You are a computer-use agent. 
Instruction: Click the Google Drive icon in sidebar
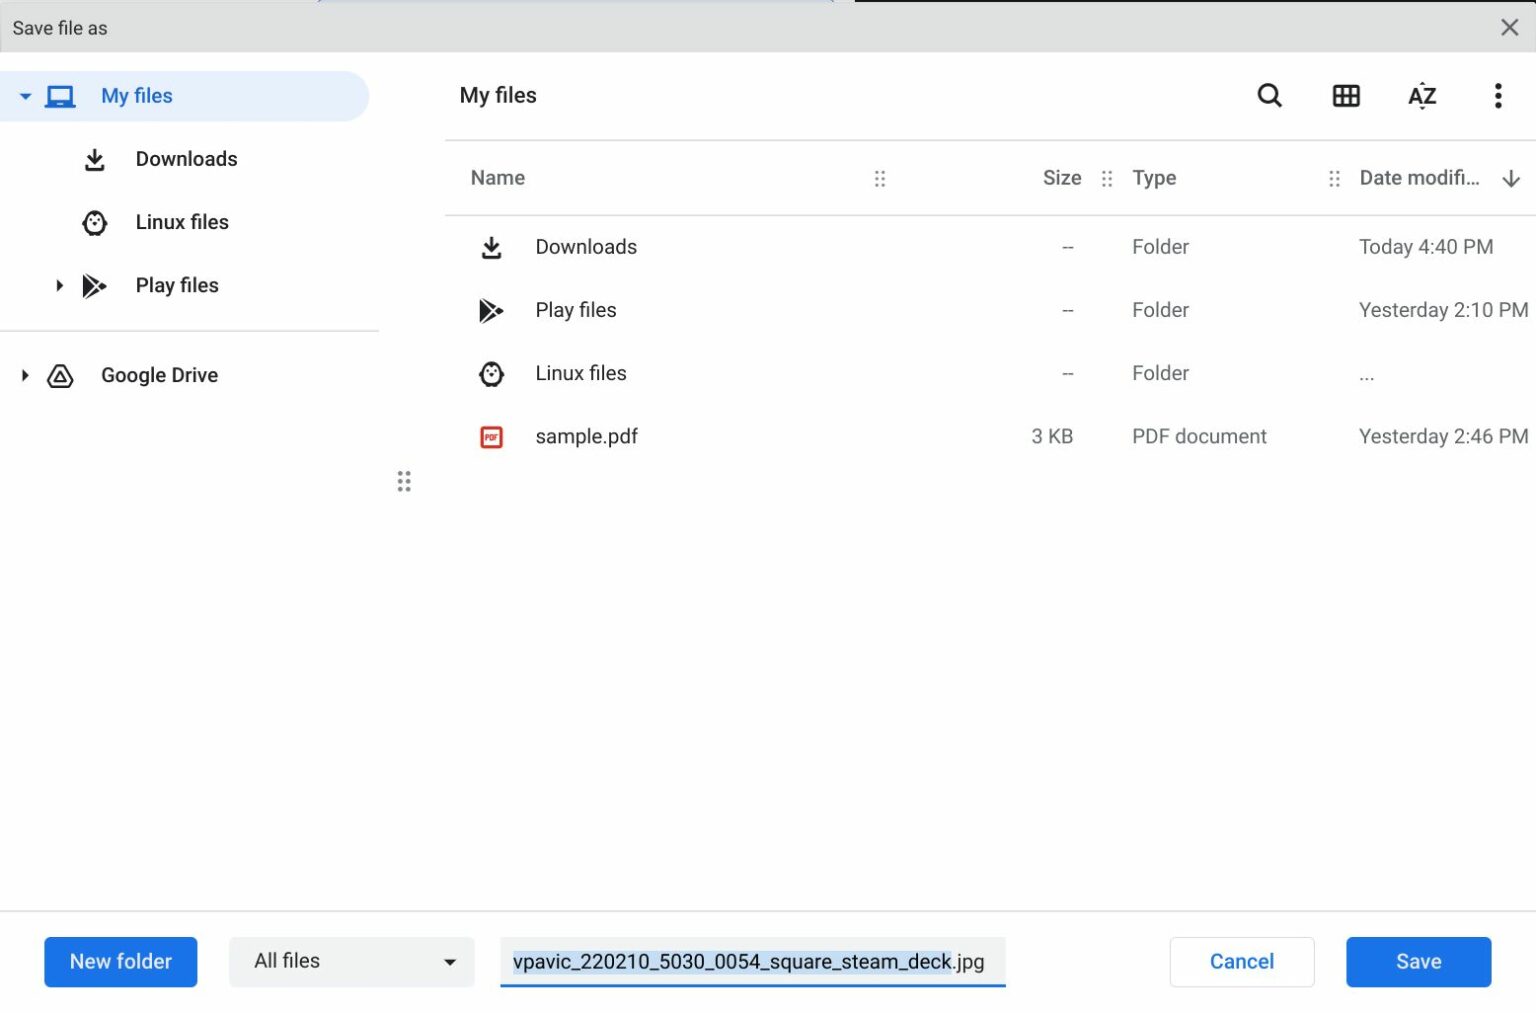(60, 375)
